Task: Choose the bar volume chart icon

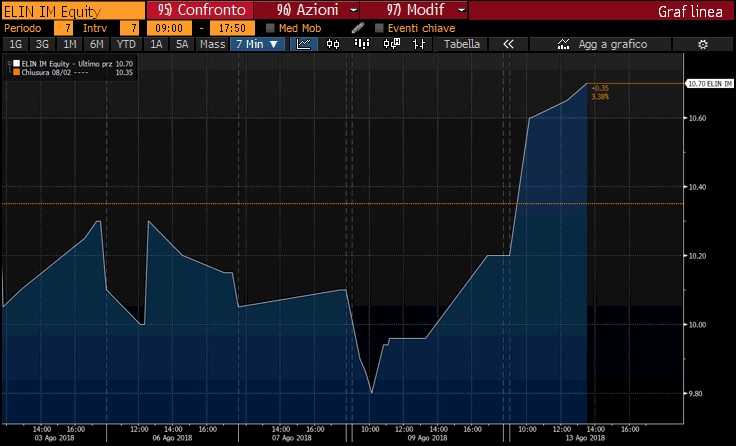Action: pyautogui.click(x=362, y=44)
